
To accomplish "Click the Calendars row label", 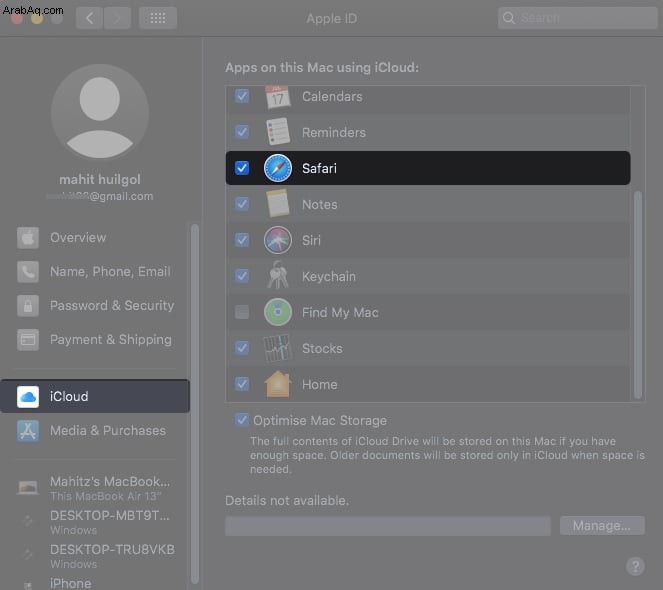I will [x=332, y=96].
